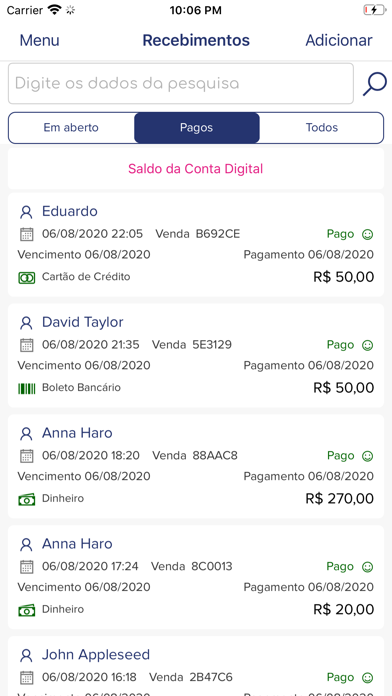Click the person icon beside John Appleseed
Image resolution: width=392 pixels, height=696 pixels.
27,656
